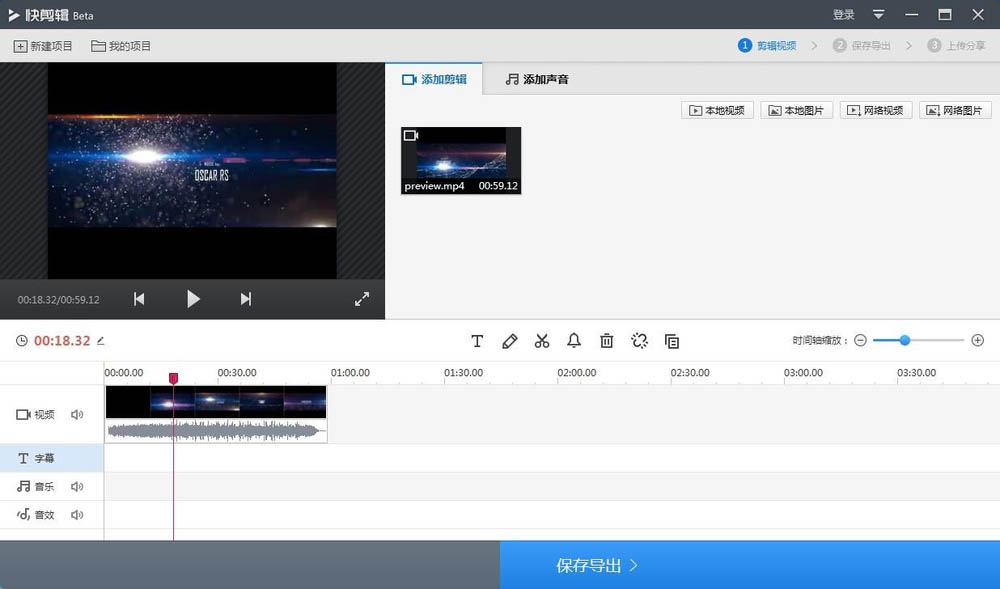Mute the 音效 track speaker
Image resolution: width=1000 pixels, height=589 pixels.
(x=77, y=514)
